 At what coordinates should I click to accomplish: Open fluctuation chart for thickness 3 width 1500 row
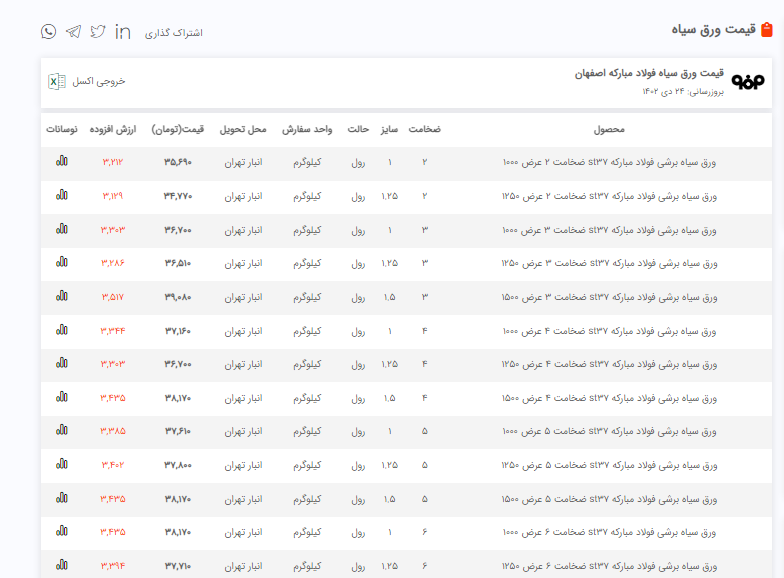[62, 297]
